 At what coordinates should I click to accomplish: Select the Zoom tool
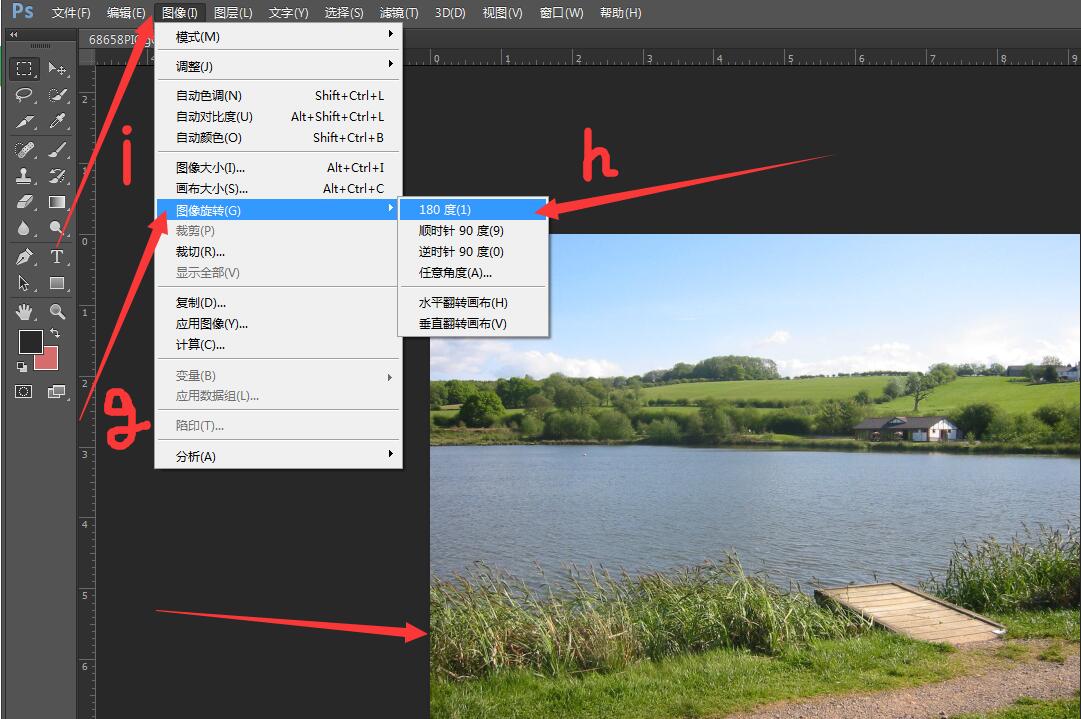tap(57, 312)
